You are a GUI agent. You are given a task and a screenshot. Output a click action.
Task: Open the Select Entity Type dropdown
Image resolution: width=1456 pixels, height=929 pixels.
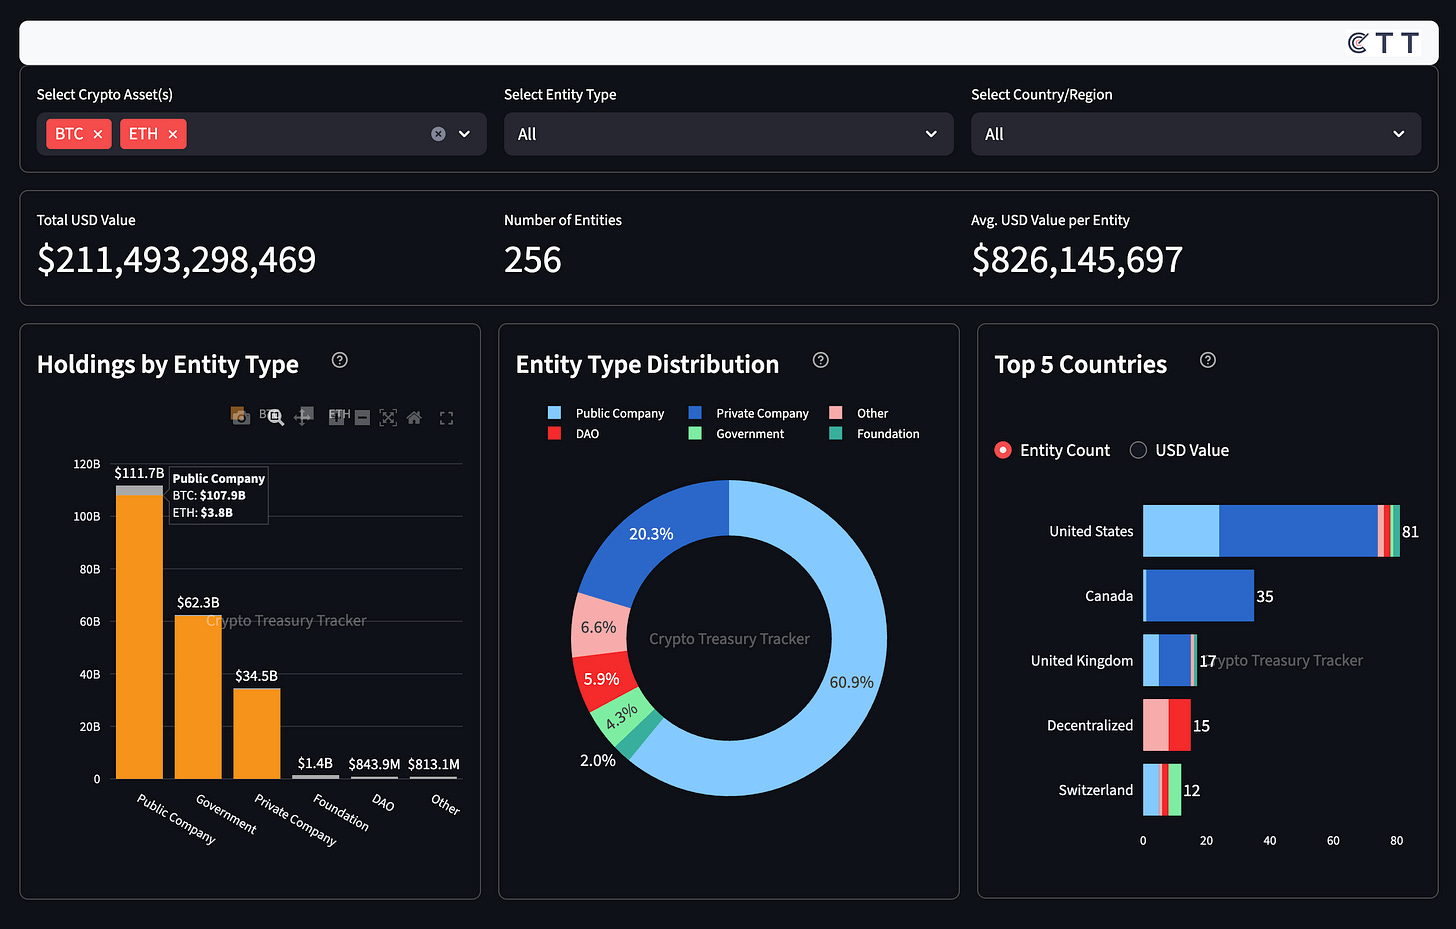728,133
